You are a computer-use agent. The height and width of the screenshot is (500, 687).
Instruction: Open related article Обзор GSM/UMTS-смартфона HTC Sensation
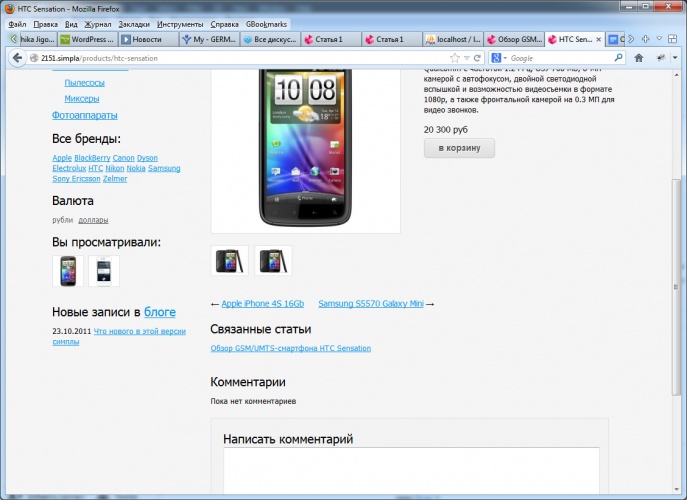coord(290,348)
